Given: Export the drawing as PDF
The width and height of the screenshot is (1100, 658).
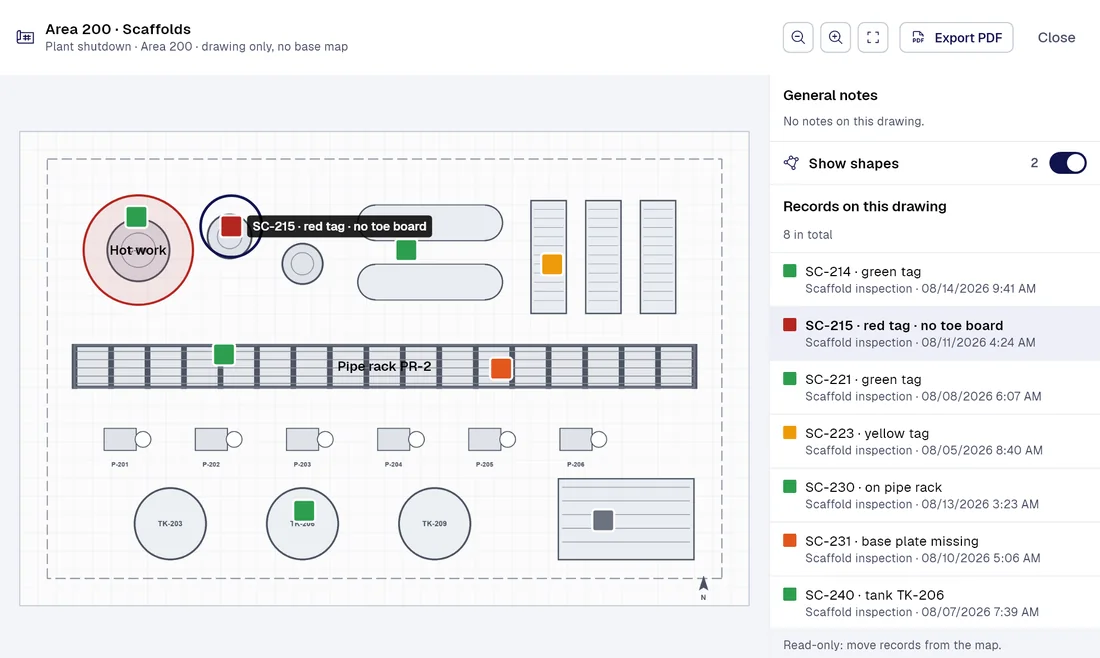Looking at the screenshot, I should coord(956,38).
